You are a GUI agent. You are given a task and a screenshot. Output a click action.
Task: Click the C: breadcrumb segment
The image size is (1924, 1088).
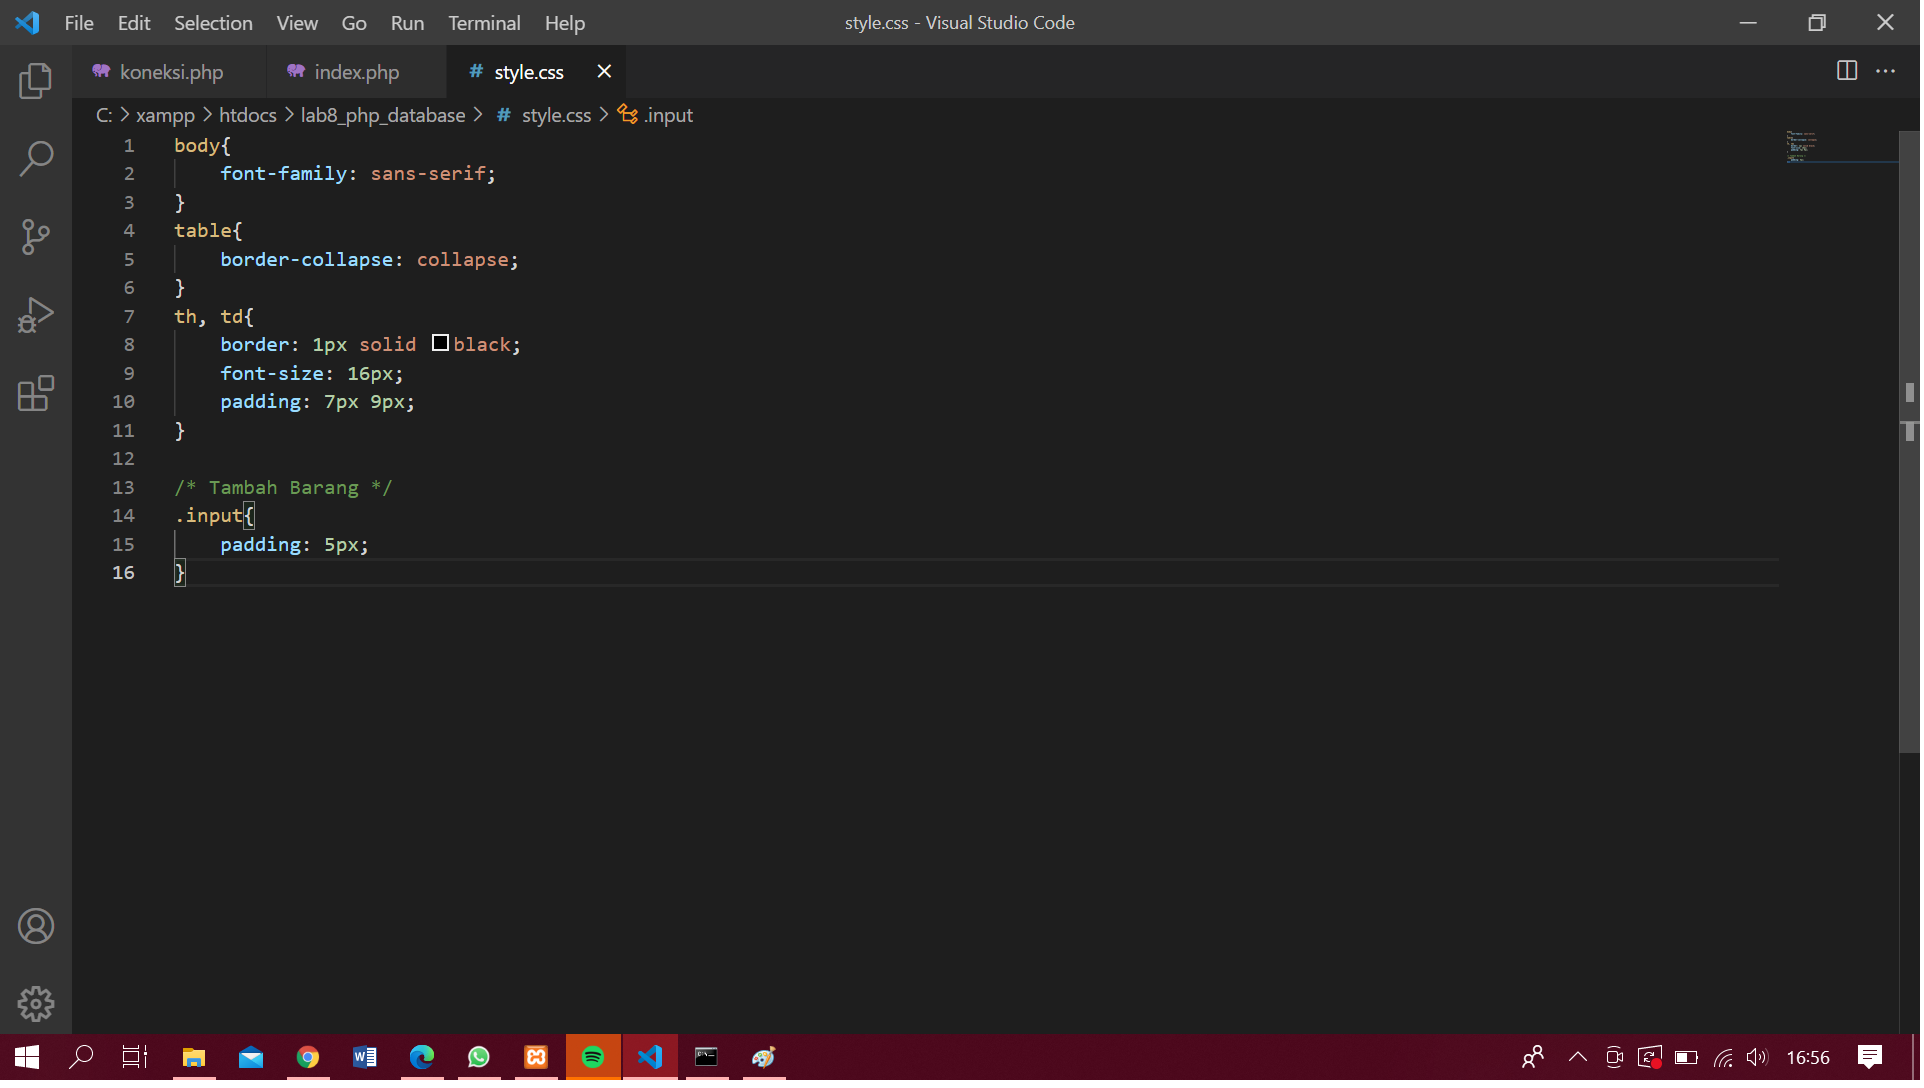point(104,116)
